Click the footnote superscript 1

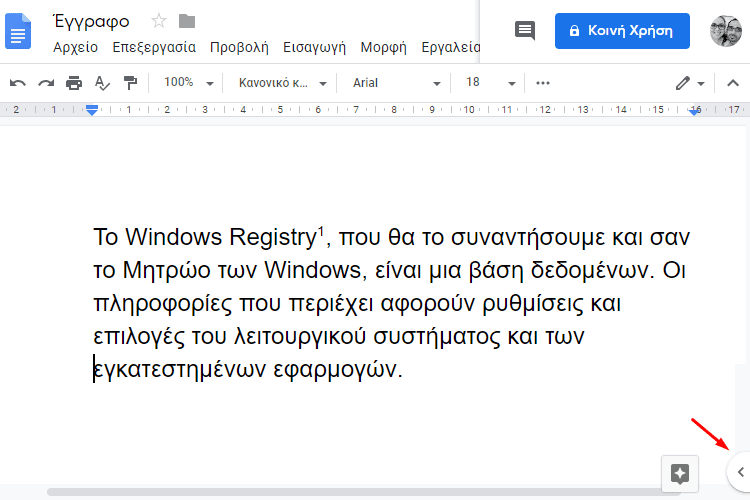tap(321, 231)
